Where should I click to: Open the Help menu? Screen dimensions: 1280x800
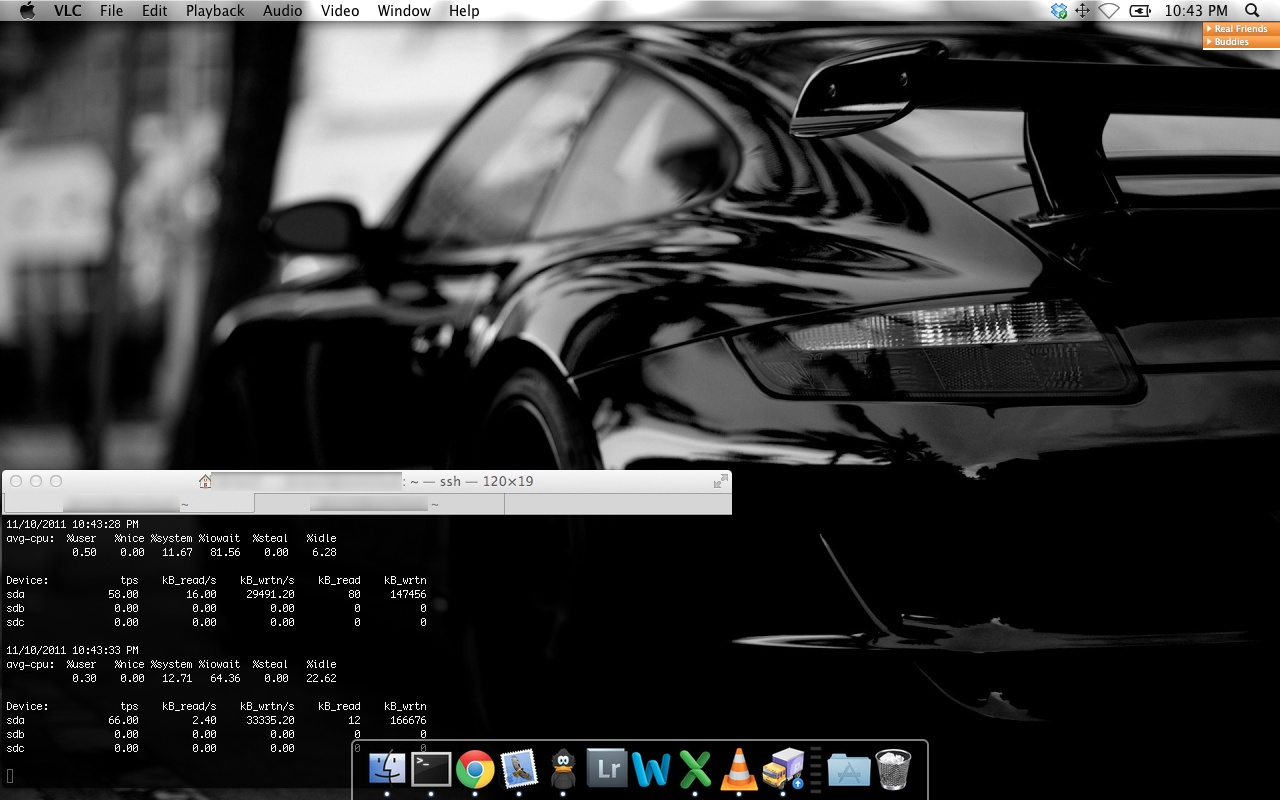coord(464,11)
